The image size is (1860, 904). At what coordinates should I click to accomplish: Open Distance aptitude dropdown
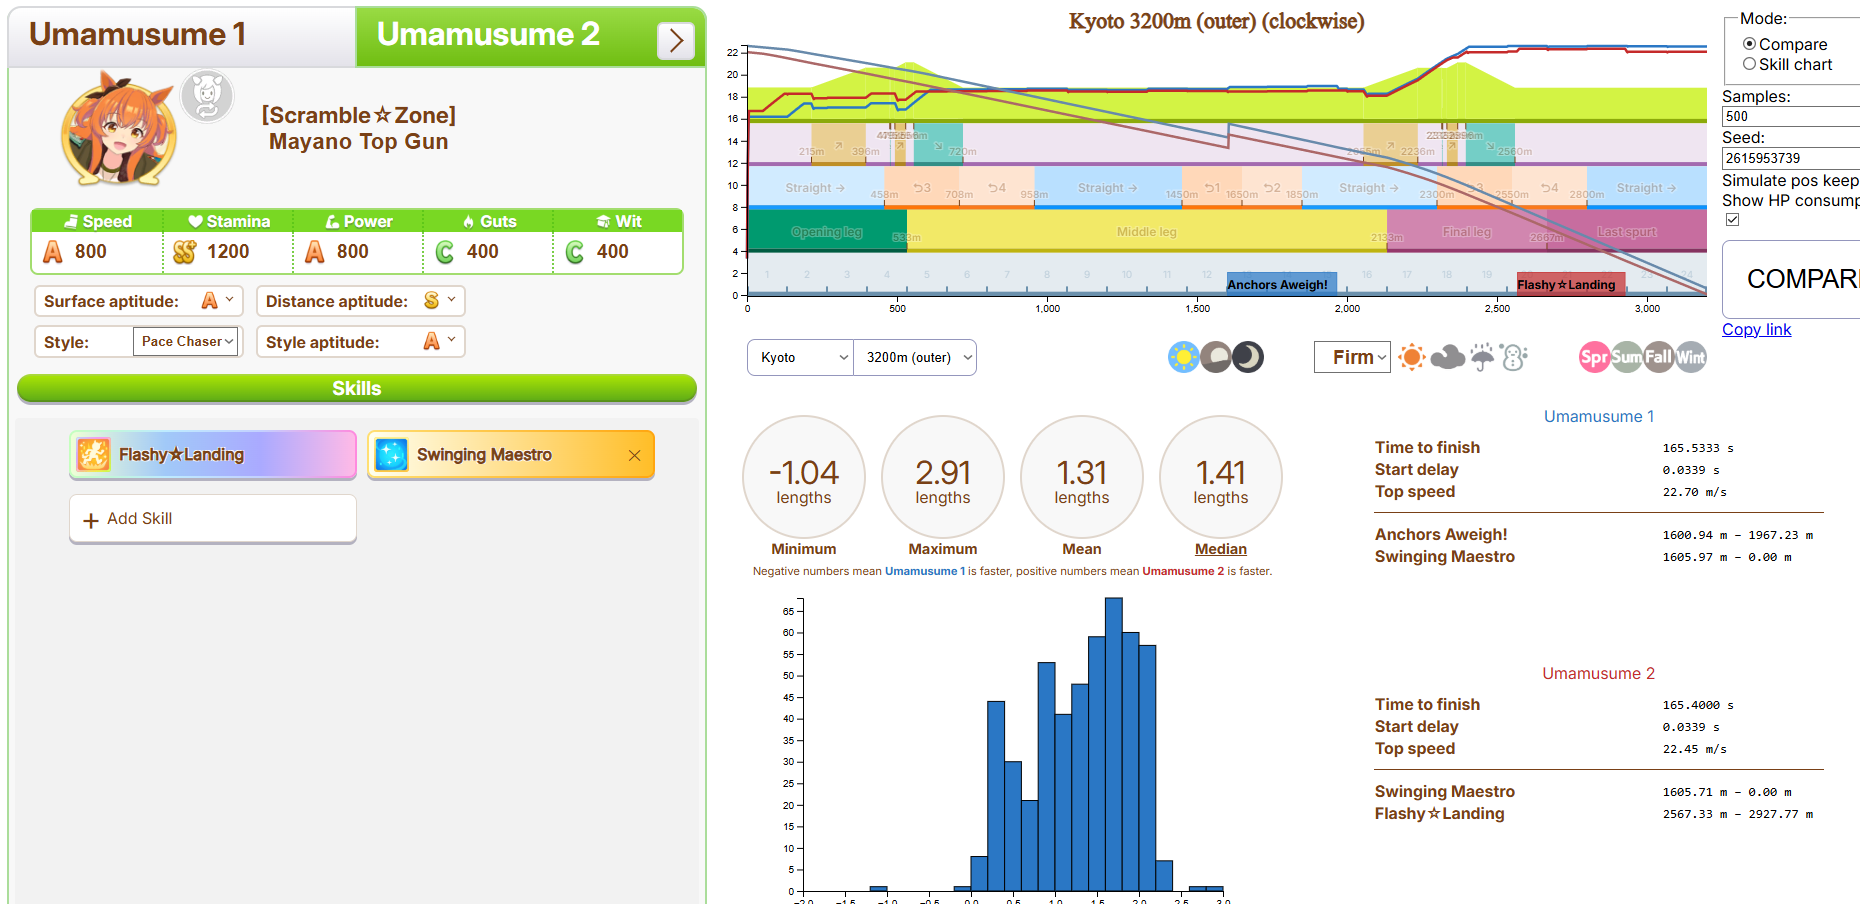point(440,300)
